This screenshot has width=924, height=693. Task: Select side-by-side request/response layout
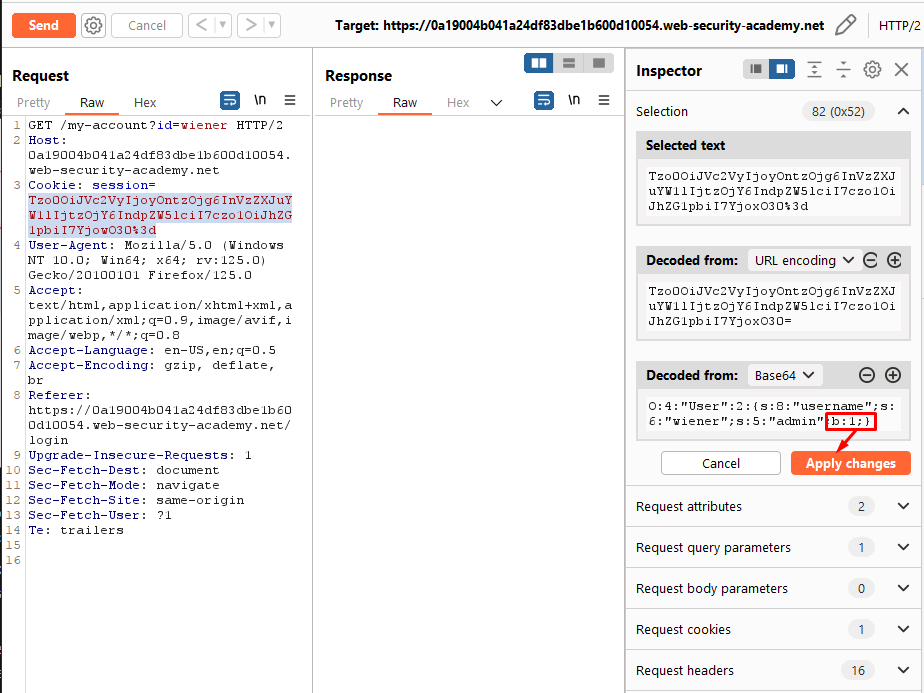click(x=539, y=63)
